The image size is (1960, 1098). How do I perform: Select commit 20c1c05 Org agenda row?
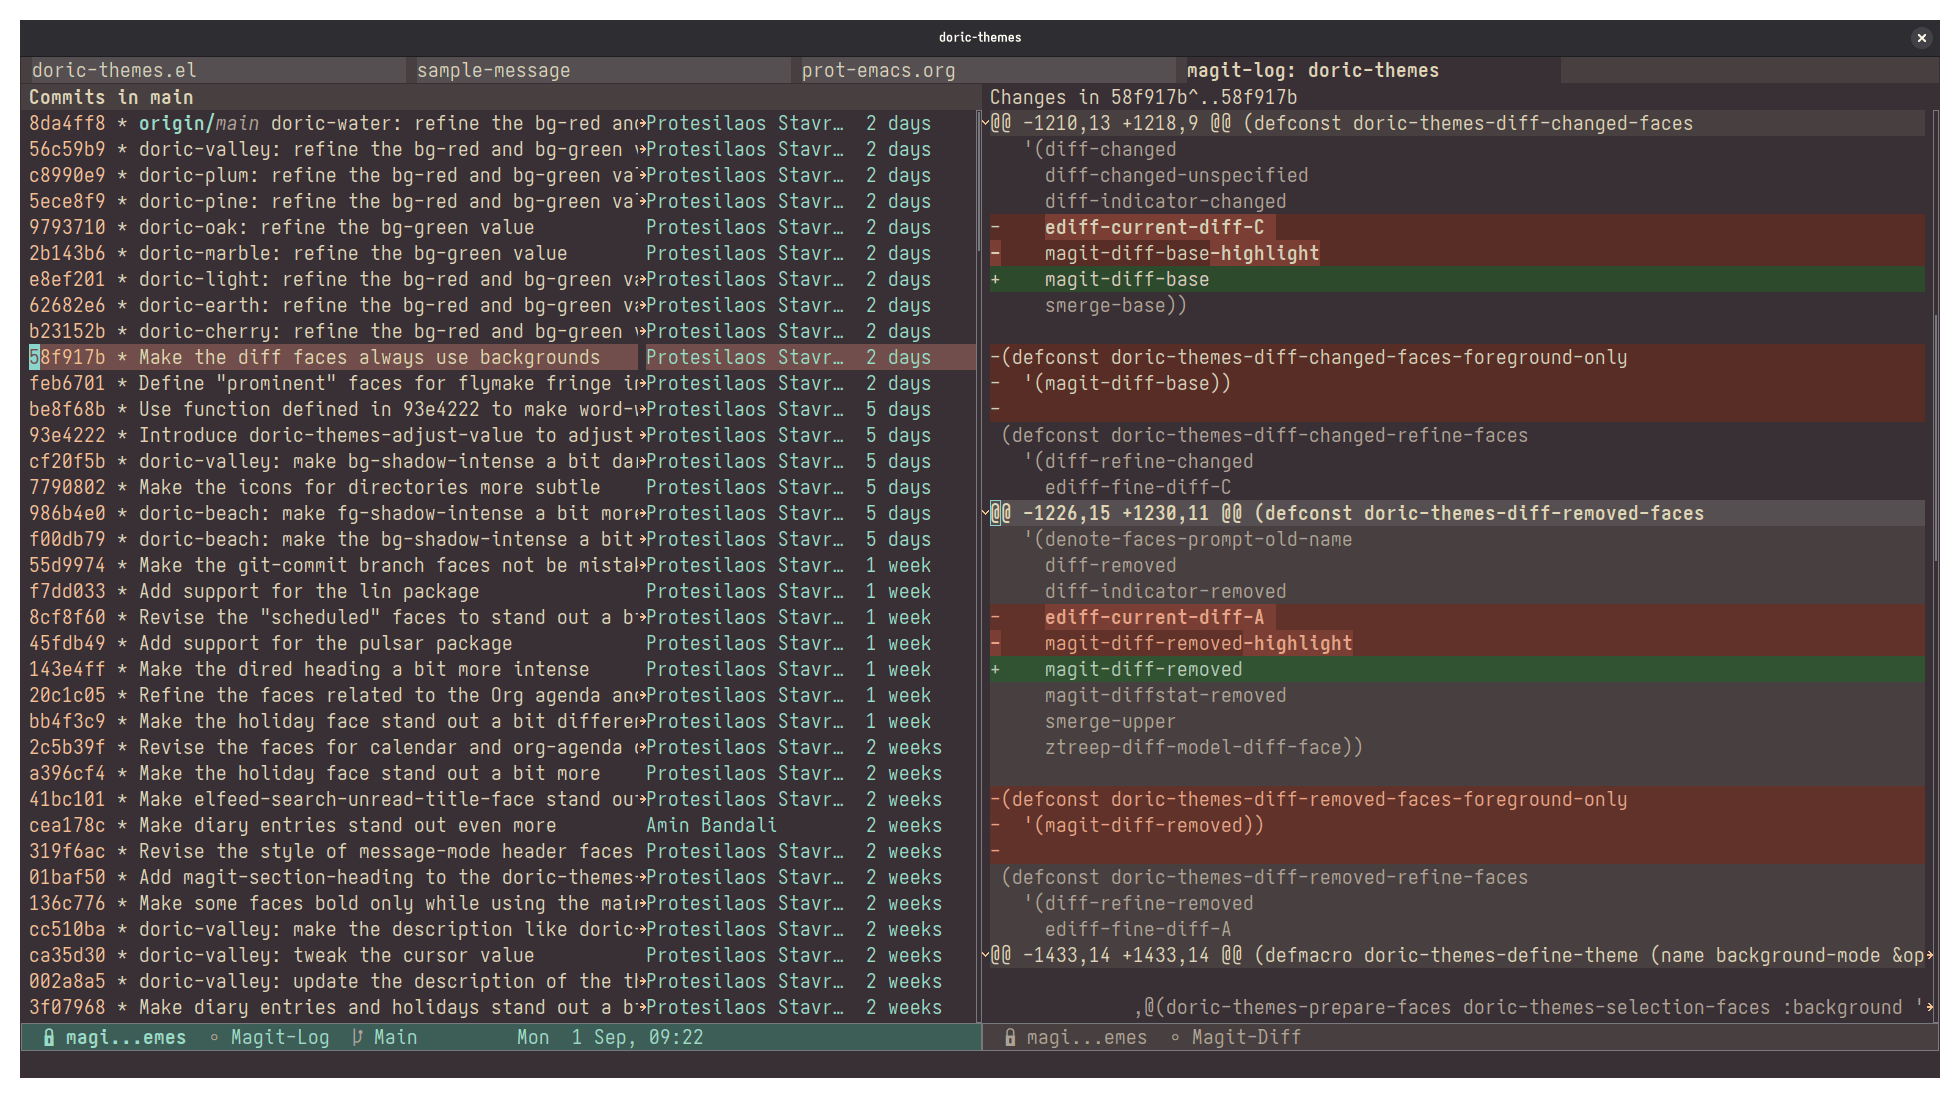coord(500,695)
